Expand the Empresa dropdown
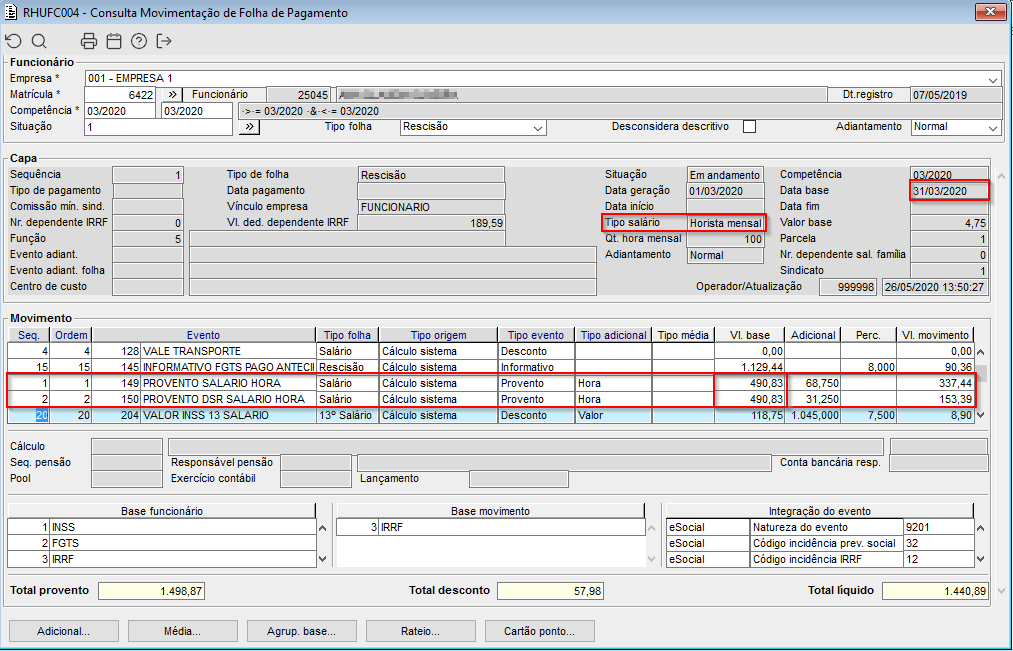 pyautogui.click(x=992, y=79)
